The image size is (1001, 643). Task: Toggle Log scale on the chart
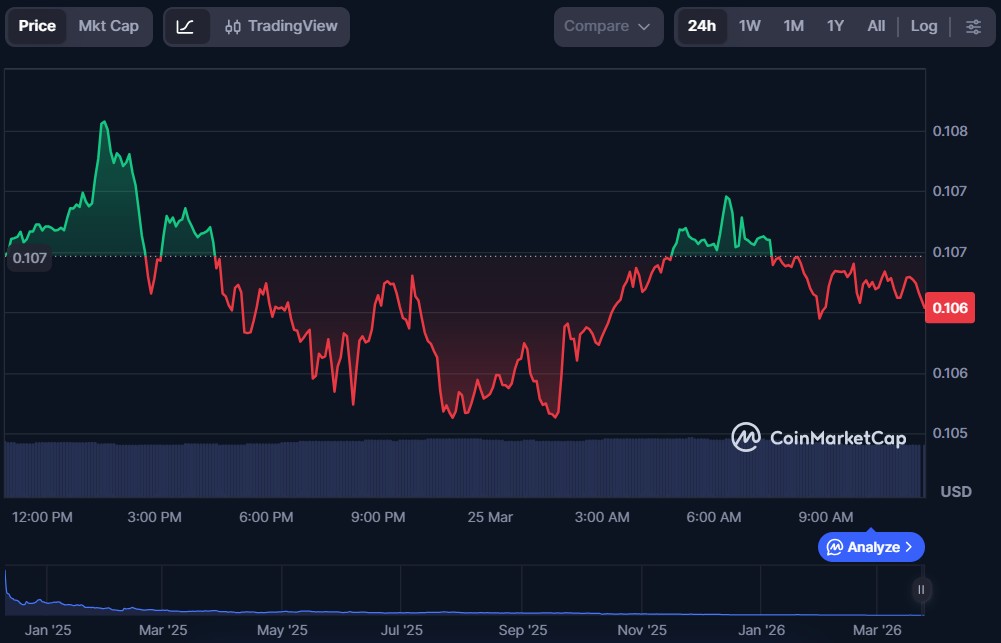tap(924, 26)
